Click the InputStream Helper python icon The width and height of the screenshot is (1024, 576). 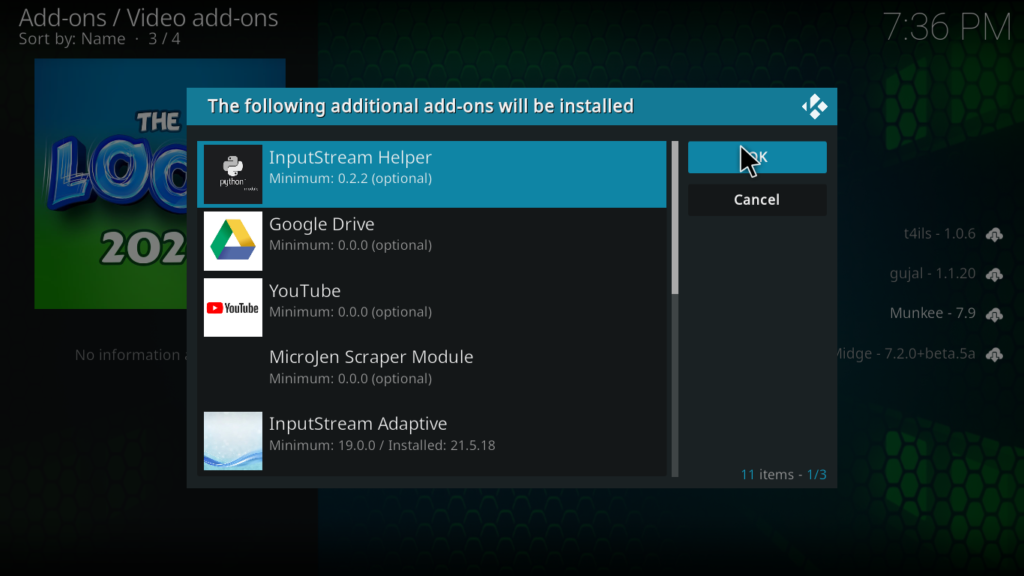(x=233, y=174)
